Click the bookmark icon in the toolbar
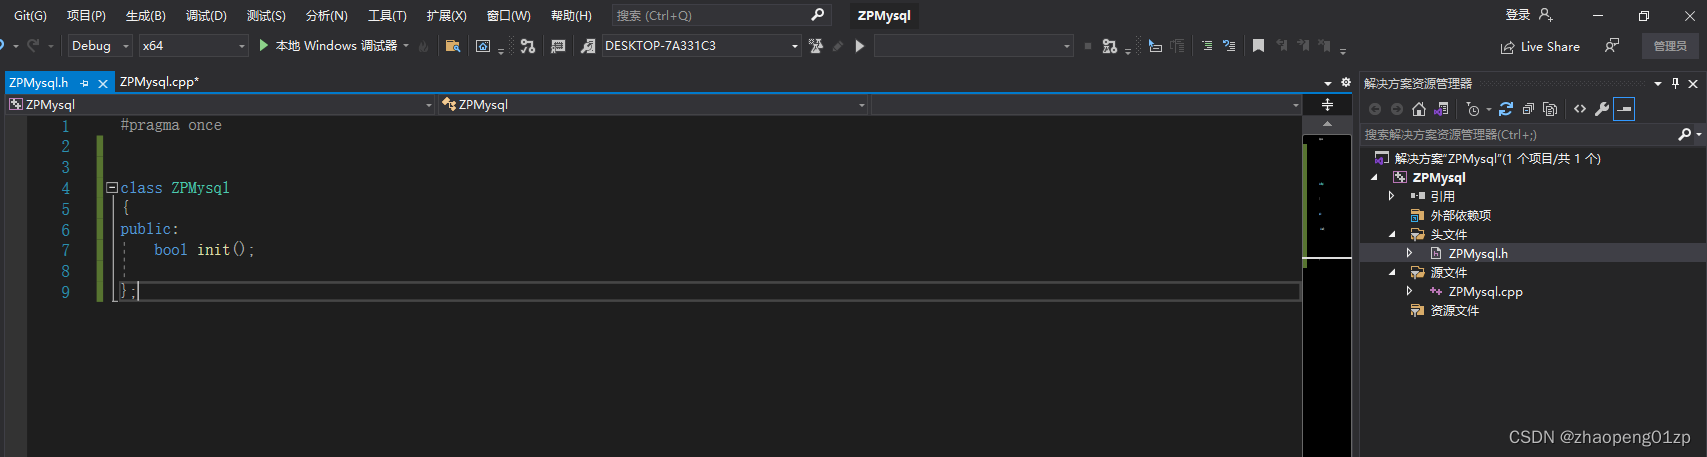The image size is (1707, 457). pos(1258,46)
